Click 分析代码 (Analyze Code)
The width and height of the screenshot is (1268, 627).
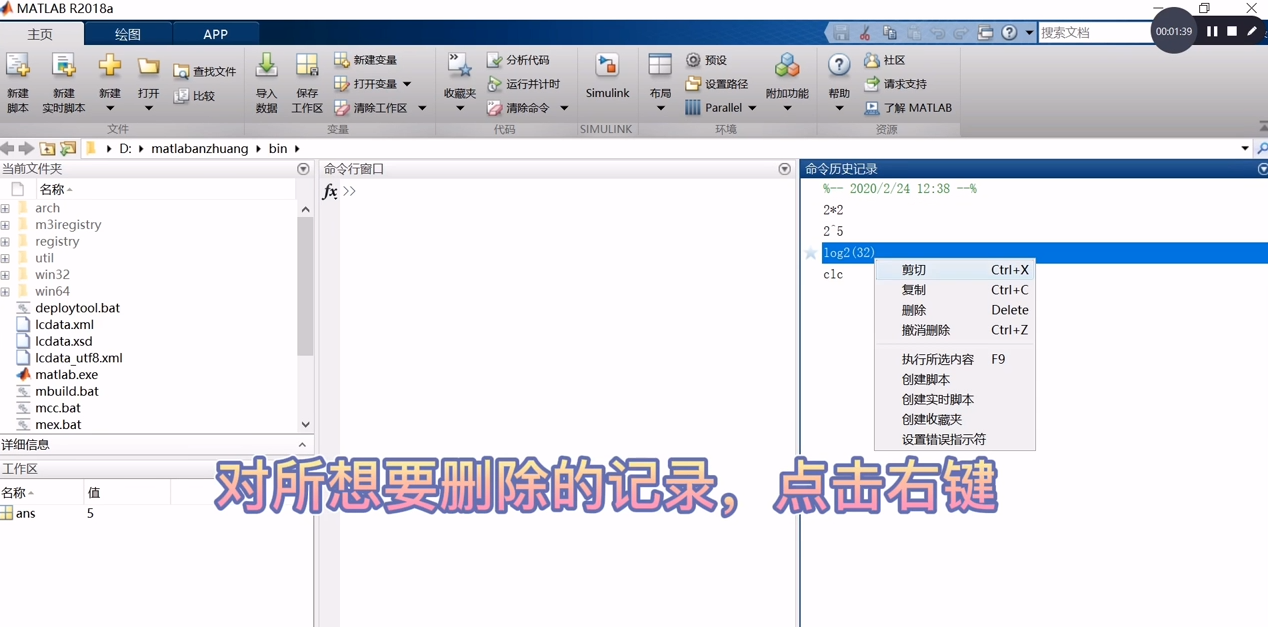tap(518, 60)
